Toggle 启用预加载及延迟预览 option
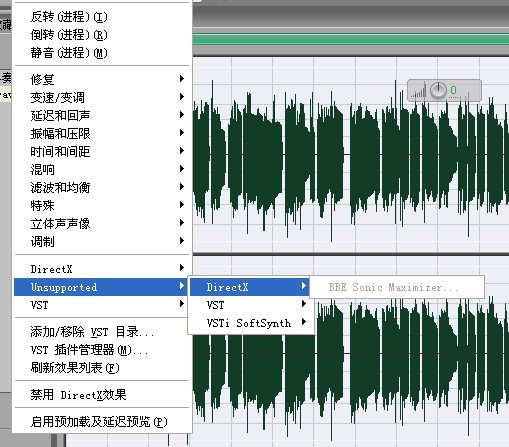 point(102,422)
